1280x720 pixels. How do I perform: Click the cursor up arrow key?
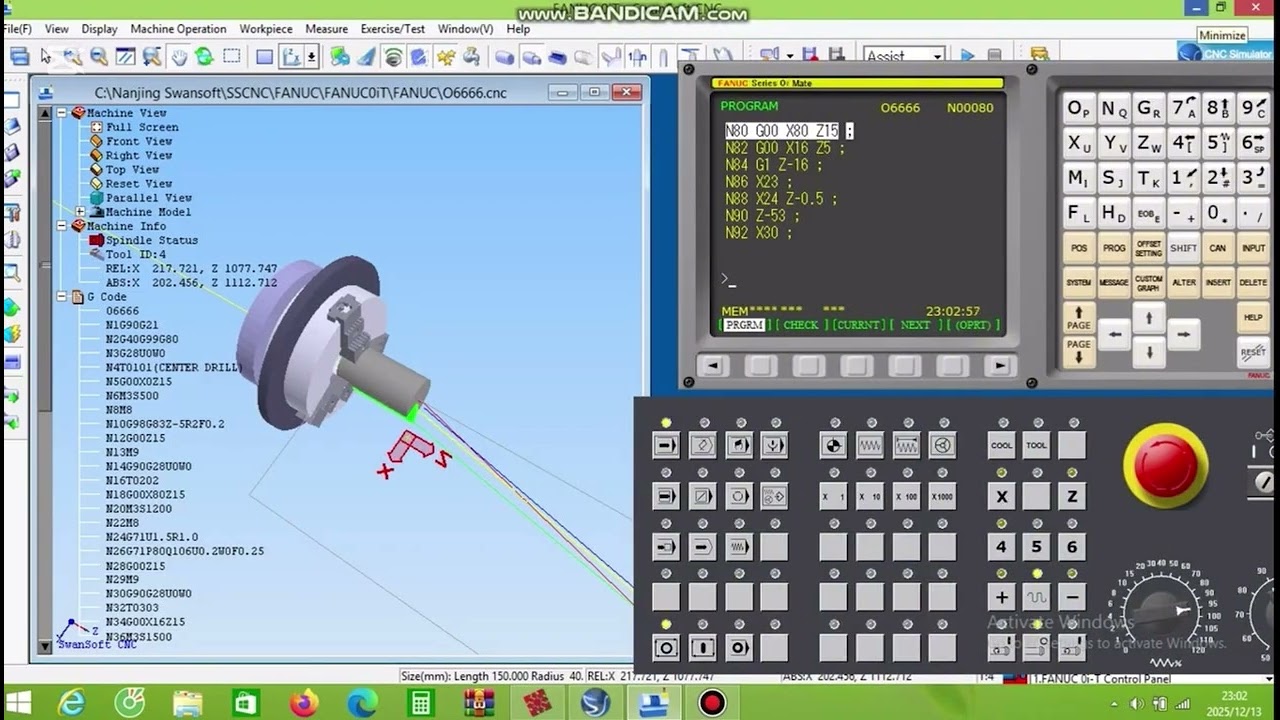coord(1149,318)
